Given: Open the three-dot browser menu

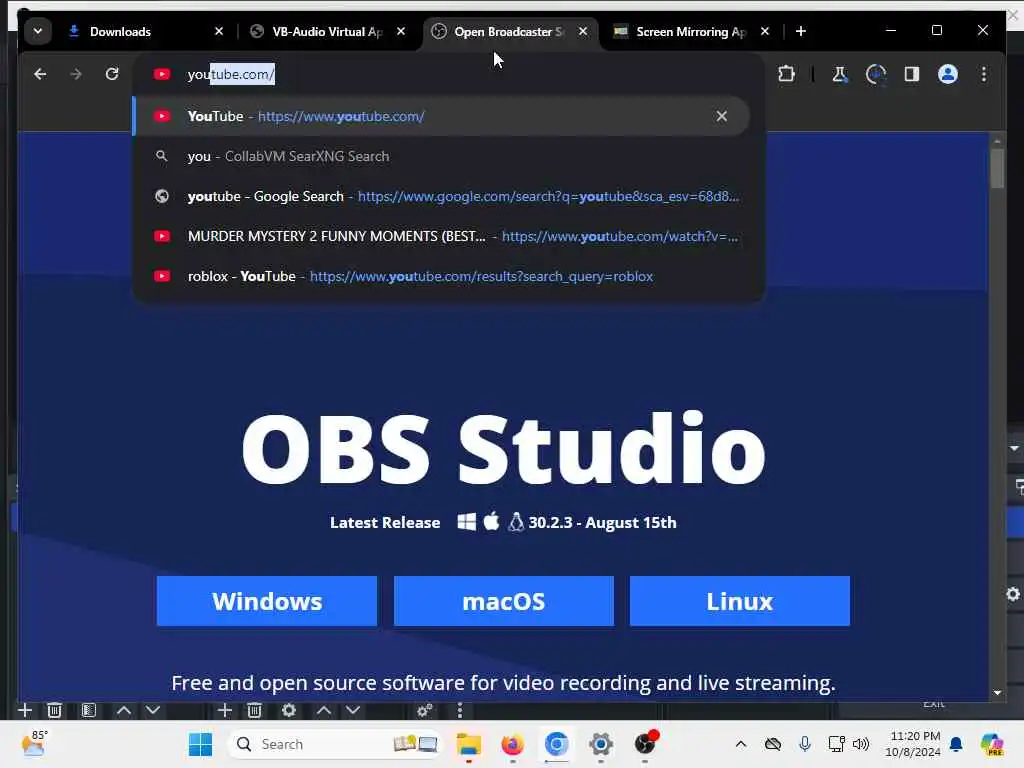Looking at the screenshot, I should coord(984,74).
